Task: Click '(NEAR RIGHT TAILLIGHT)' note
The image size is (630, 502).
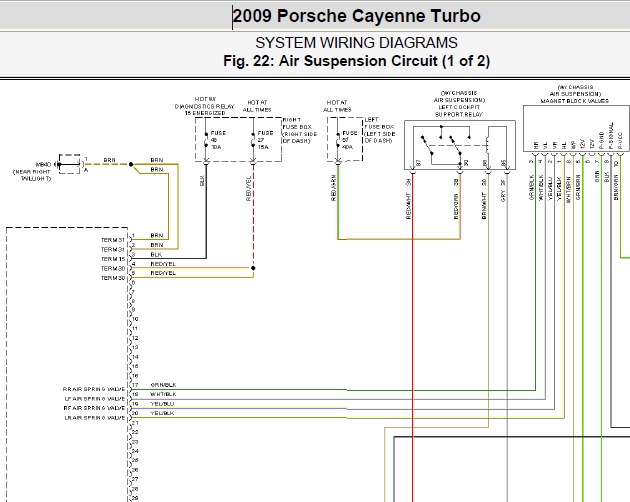Action: click(32, 175)
